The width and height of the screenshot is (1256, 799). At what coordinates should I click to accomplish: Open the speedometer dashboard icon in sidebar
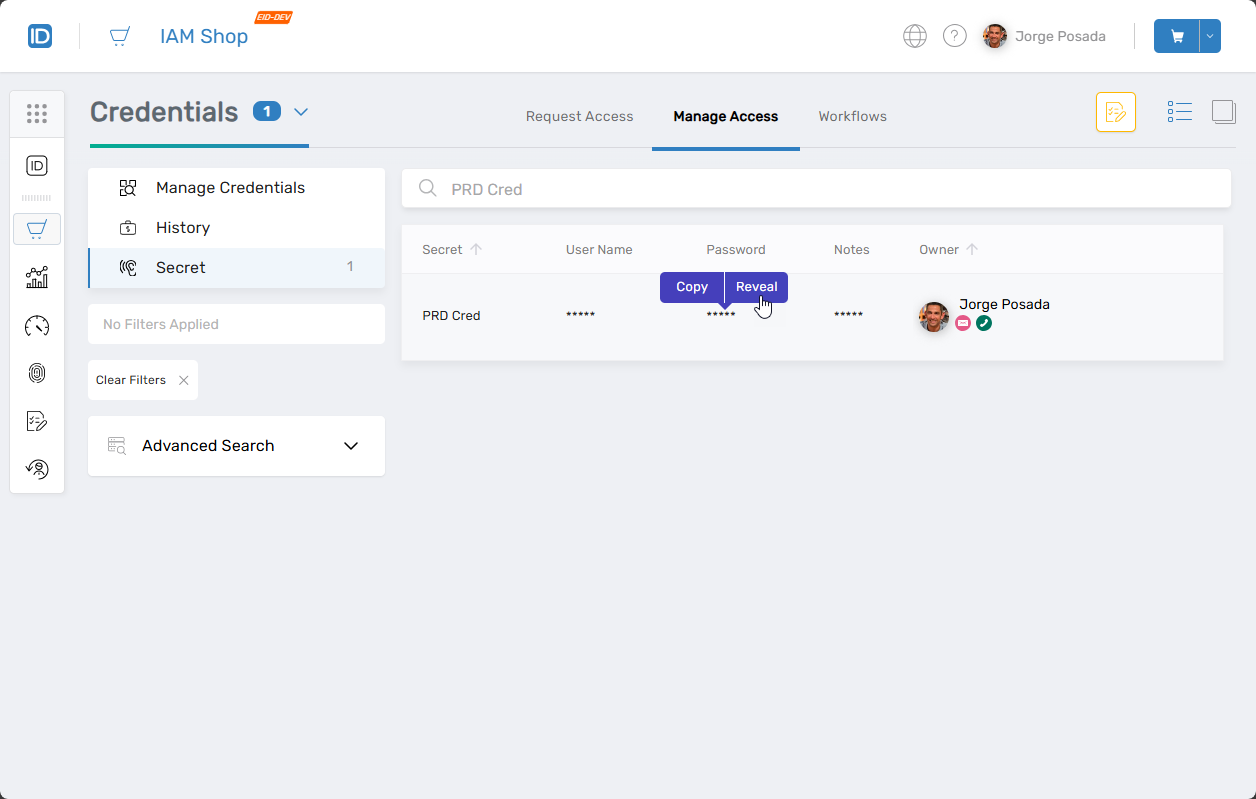point(37,326)
